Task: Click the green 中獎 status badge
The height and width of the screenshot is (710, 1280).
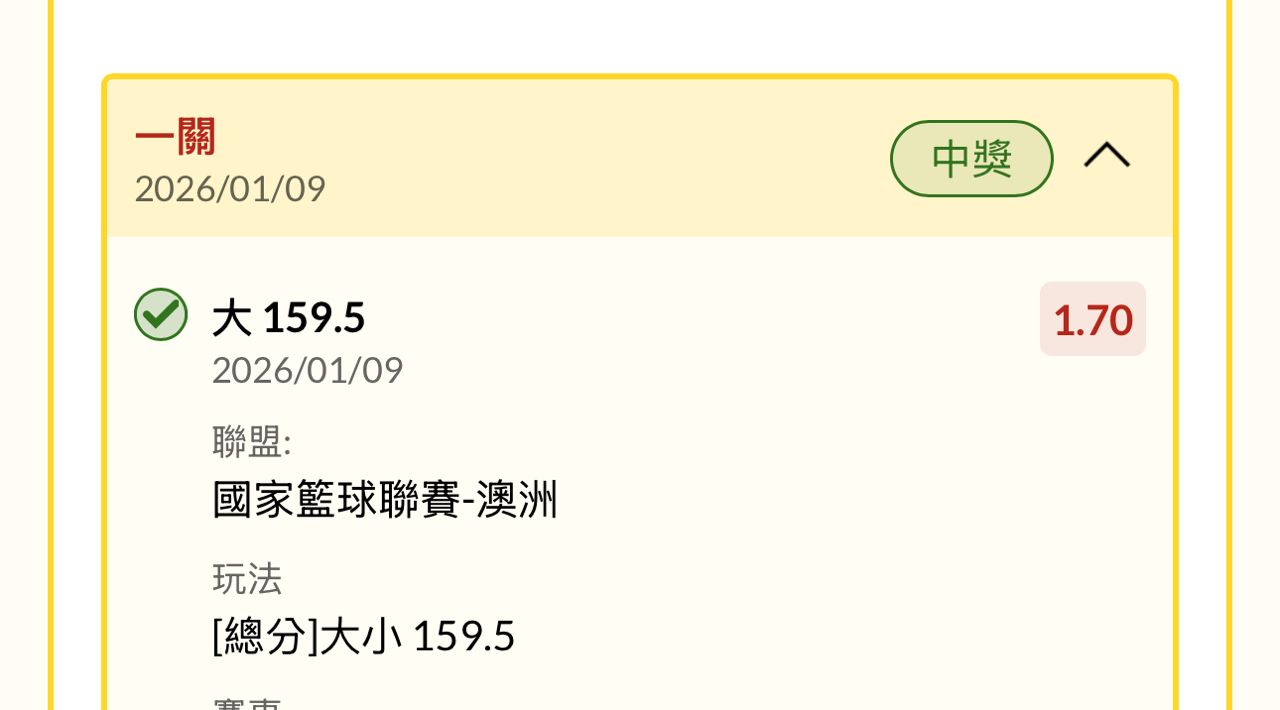Action: tap(971, 159)
